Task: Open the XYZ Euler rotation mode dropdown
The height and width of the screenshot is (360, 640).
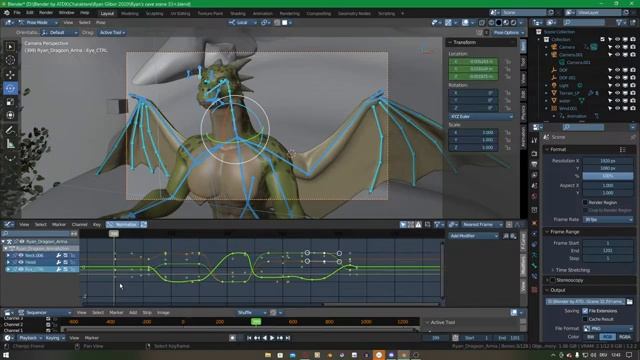Action: click(481, 116)
